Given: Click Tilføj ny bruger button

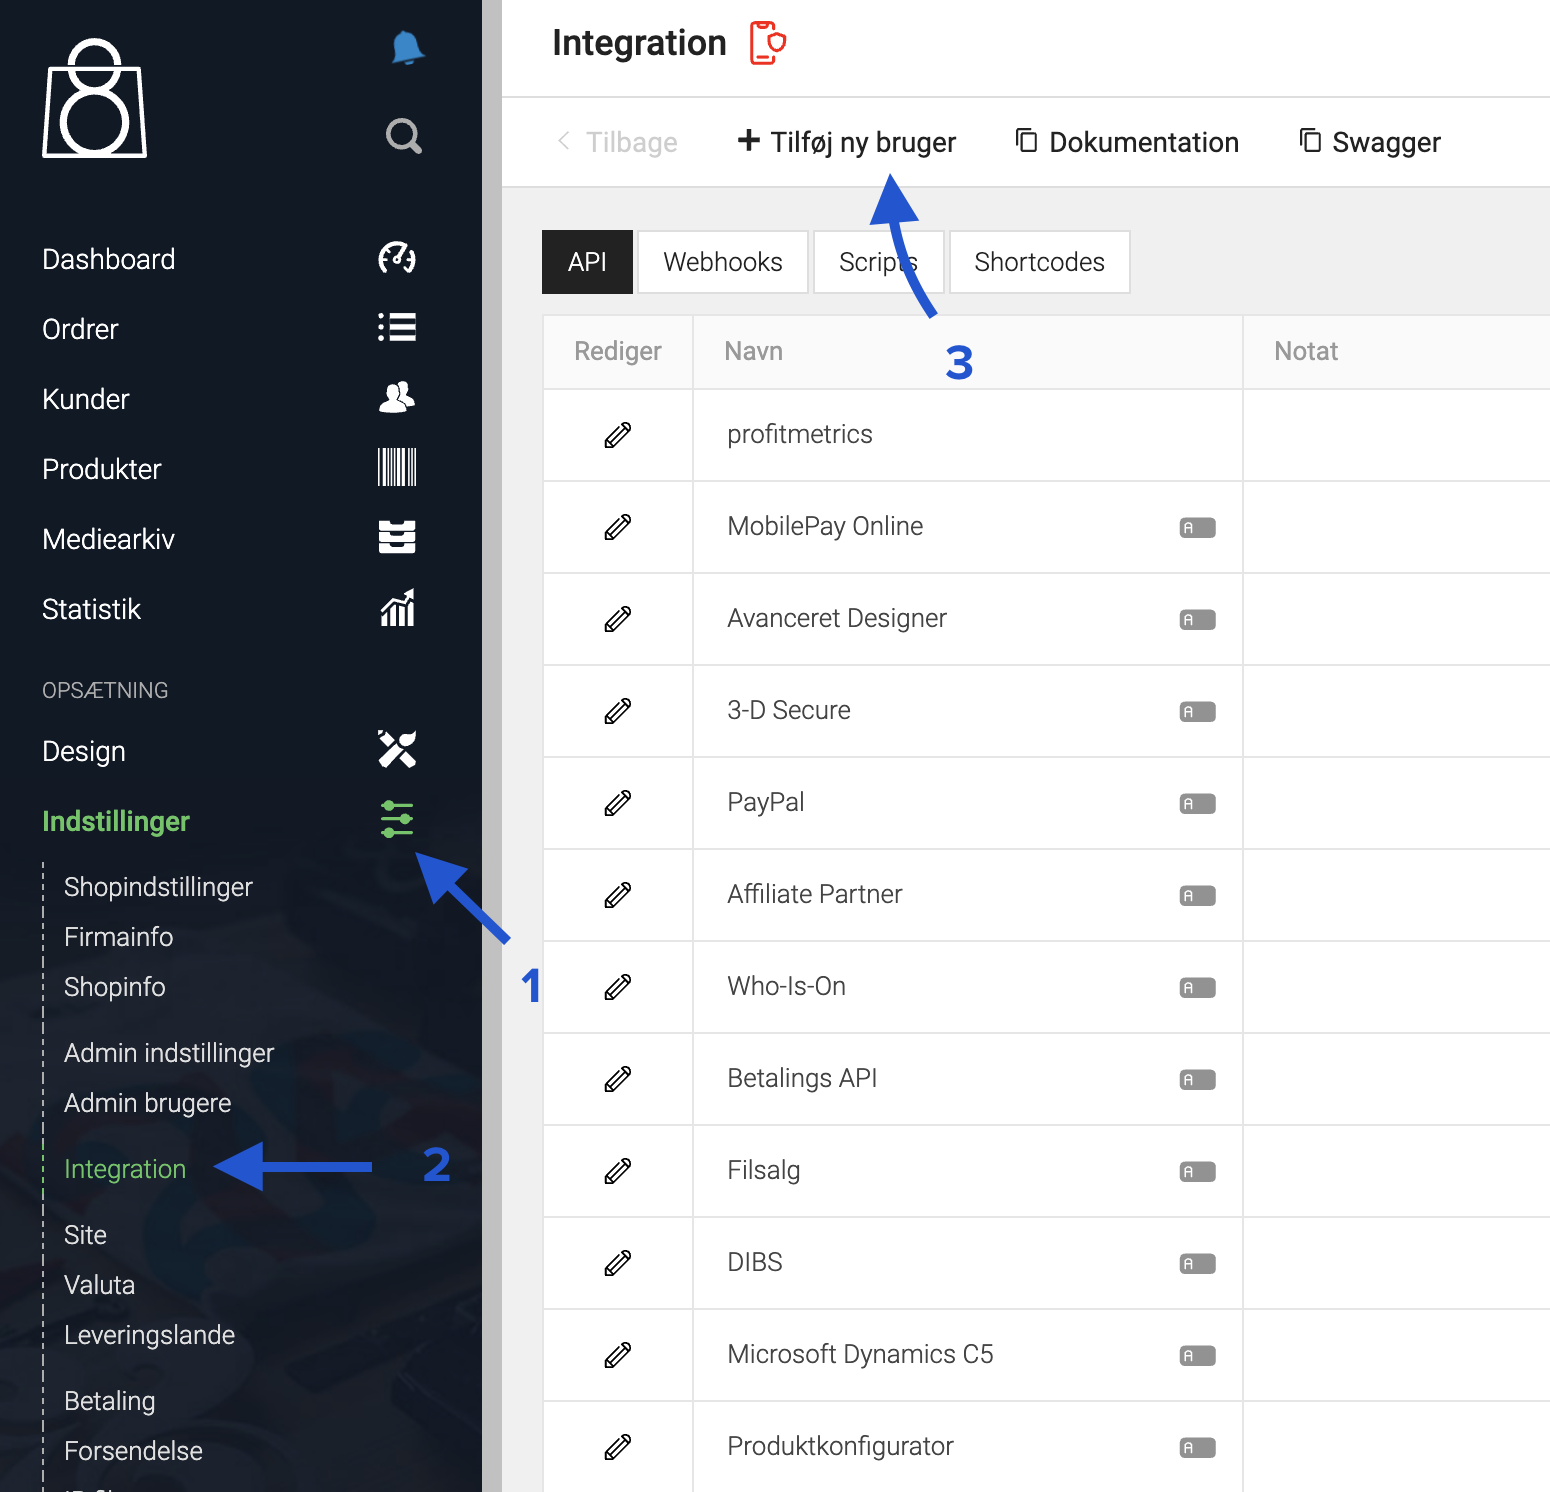Looking at the screenshot, I should pyautogui.click(x=846, y=142).
